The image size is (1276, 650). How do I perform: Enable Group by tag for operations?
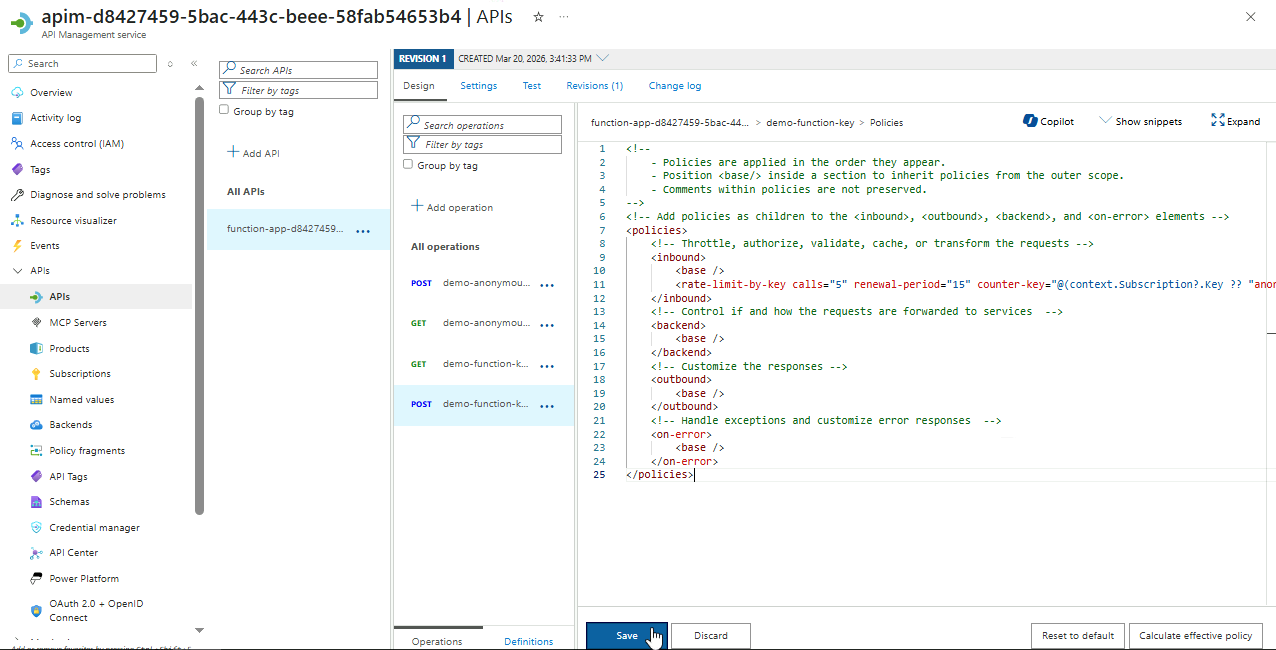tap(408, 165)
